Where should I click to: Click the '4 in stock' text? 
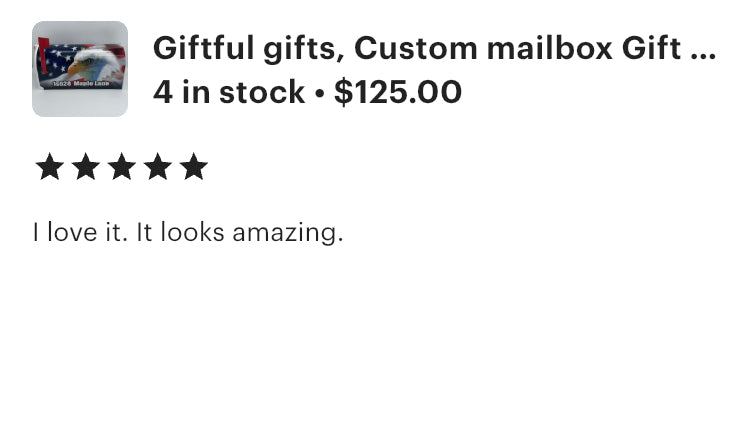tap(229, 92)
